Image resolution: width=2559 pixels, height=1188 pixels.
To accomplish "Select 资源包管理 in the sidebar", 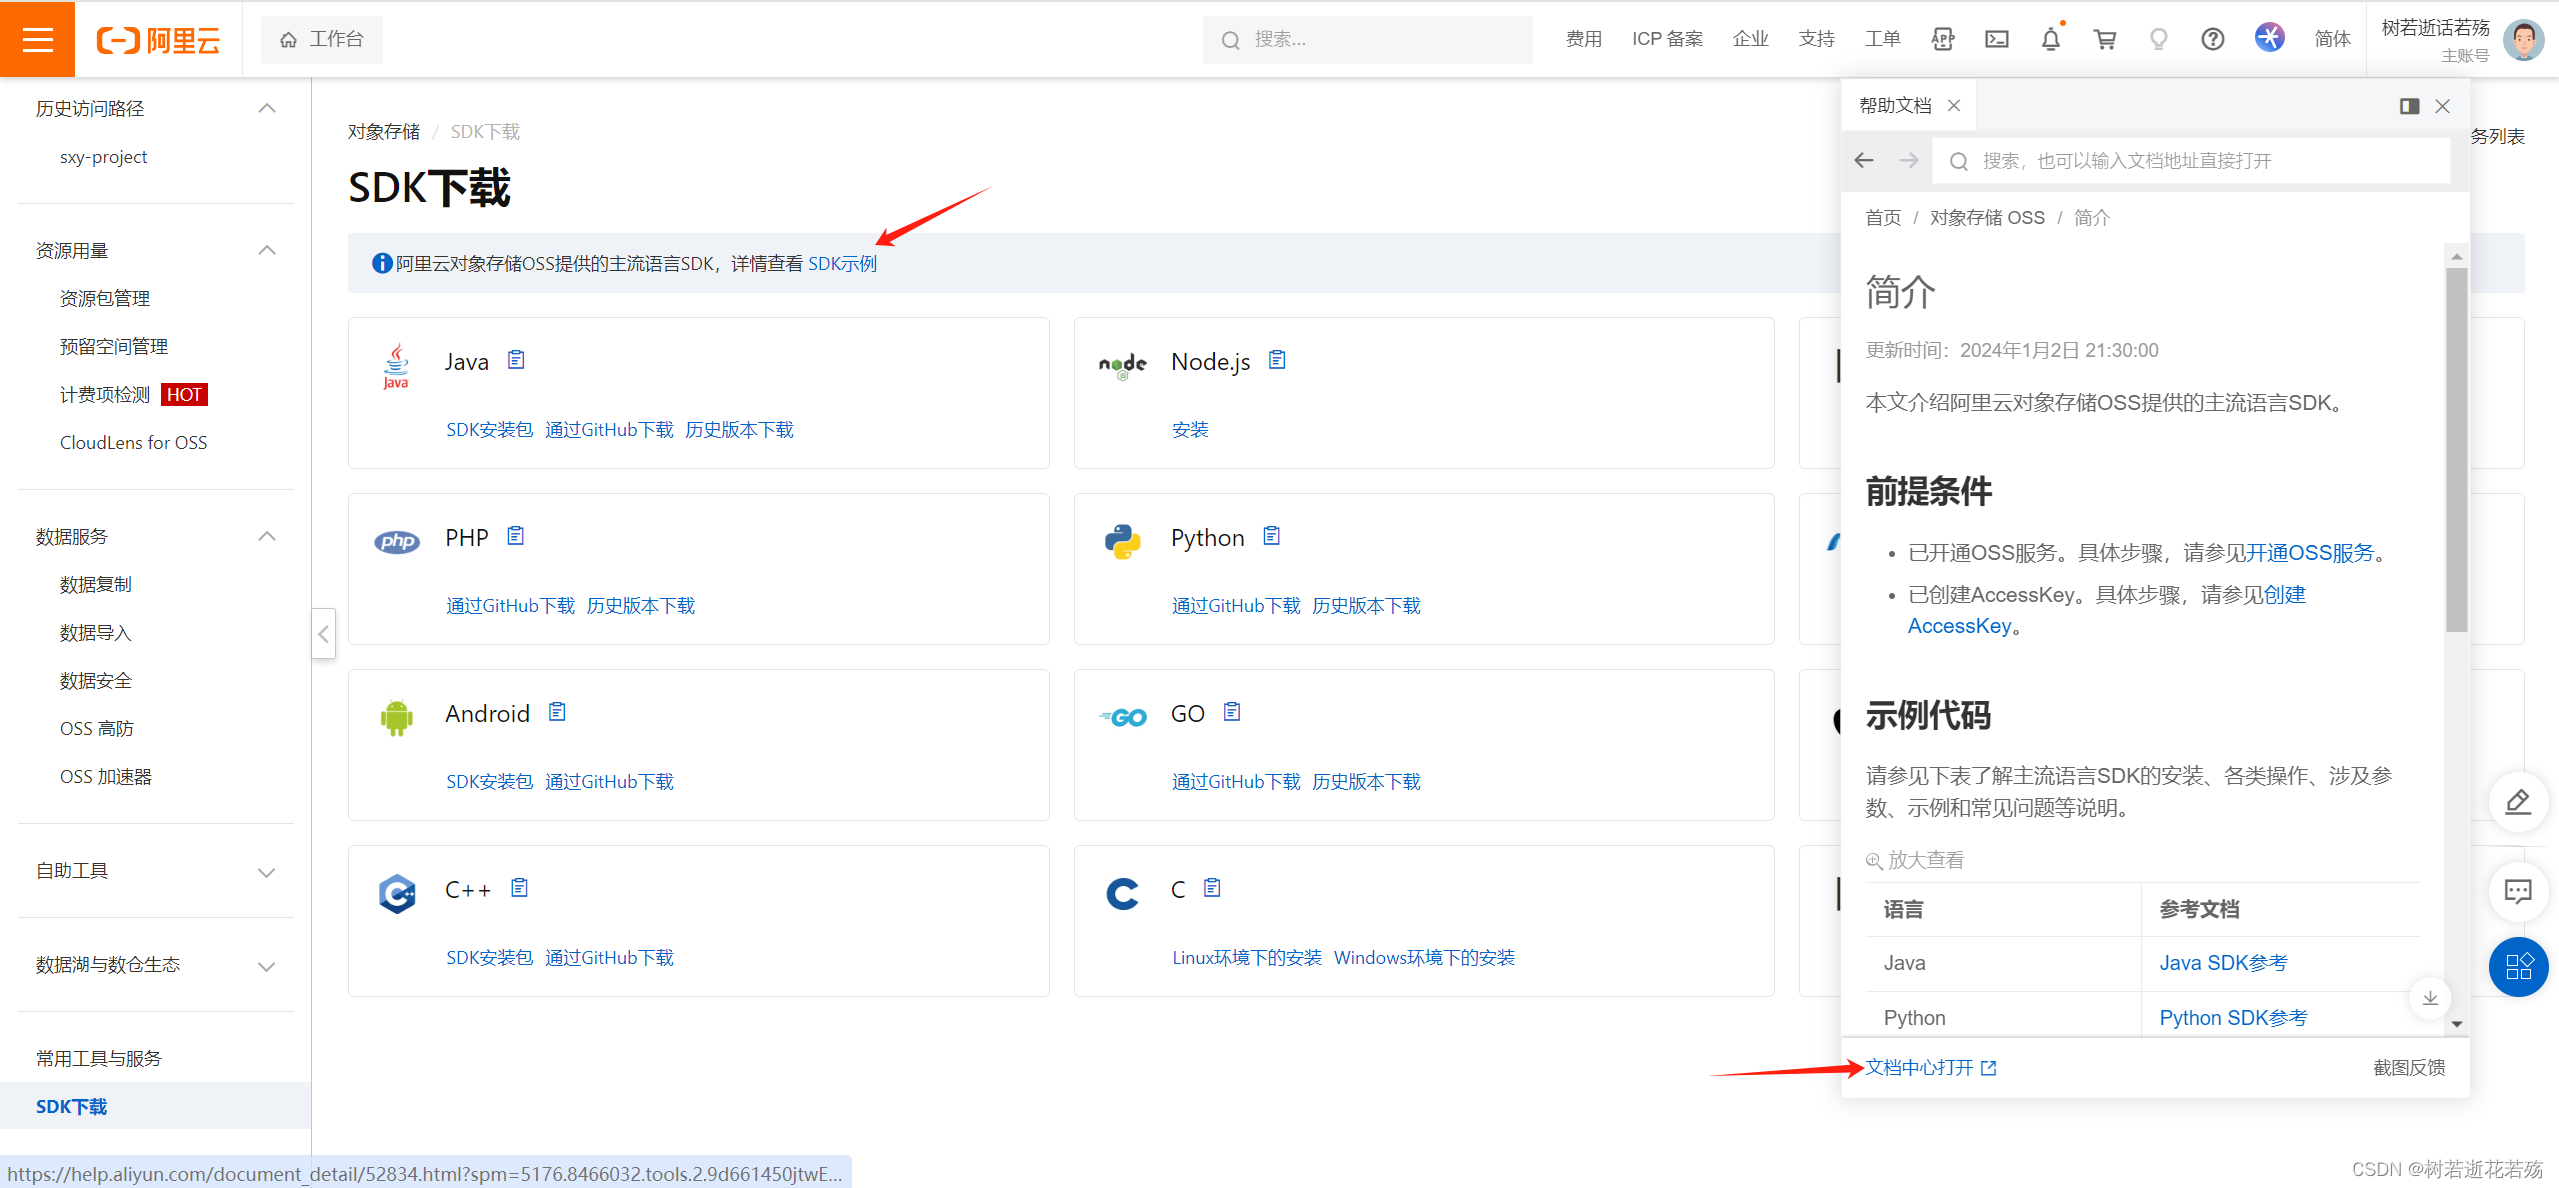I will (x=105, y=298).
